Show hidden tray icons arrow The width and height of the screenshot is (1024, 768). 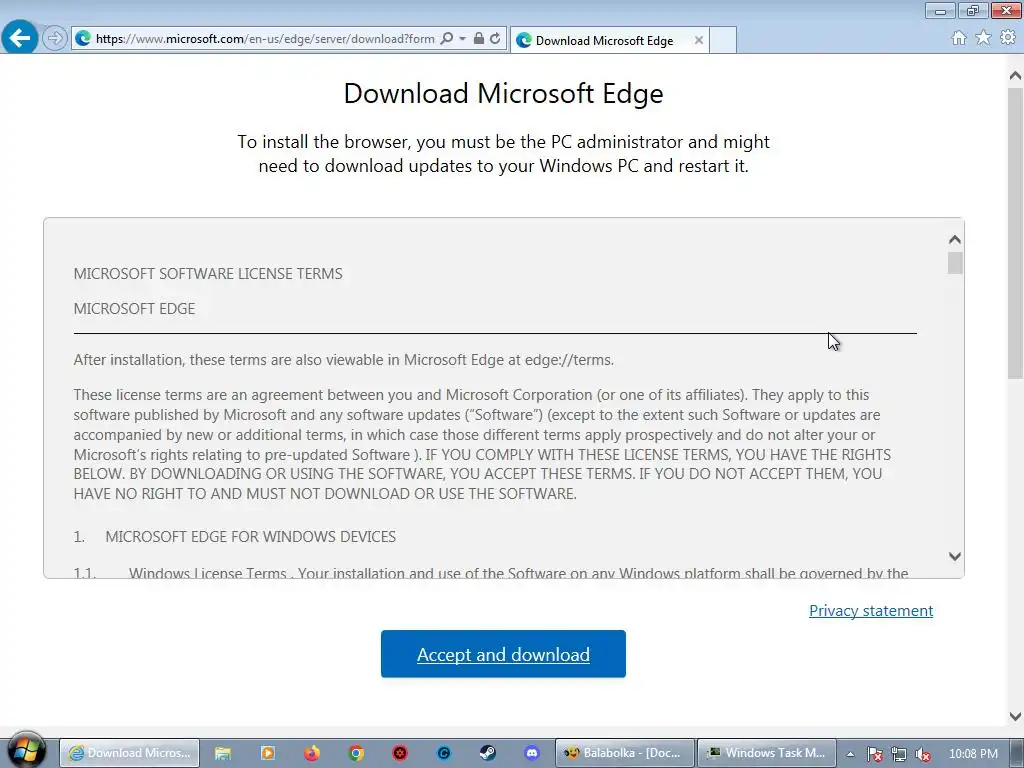click(850, 754)
